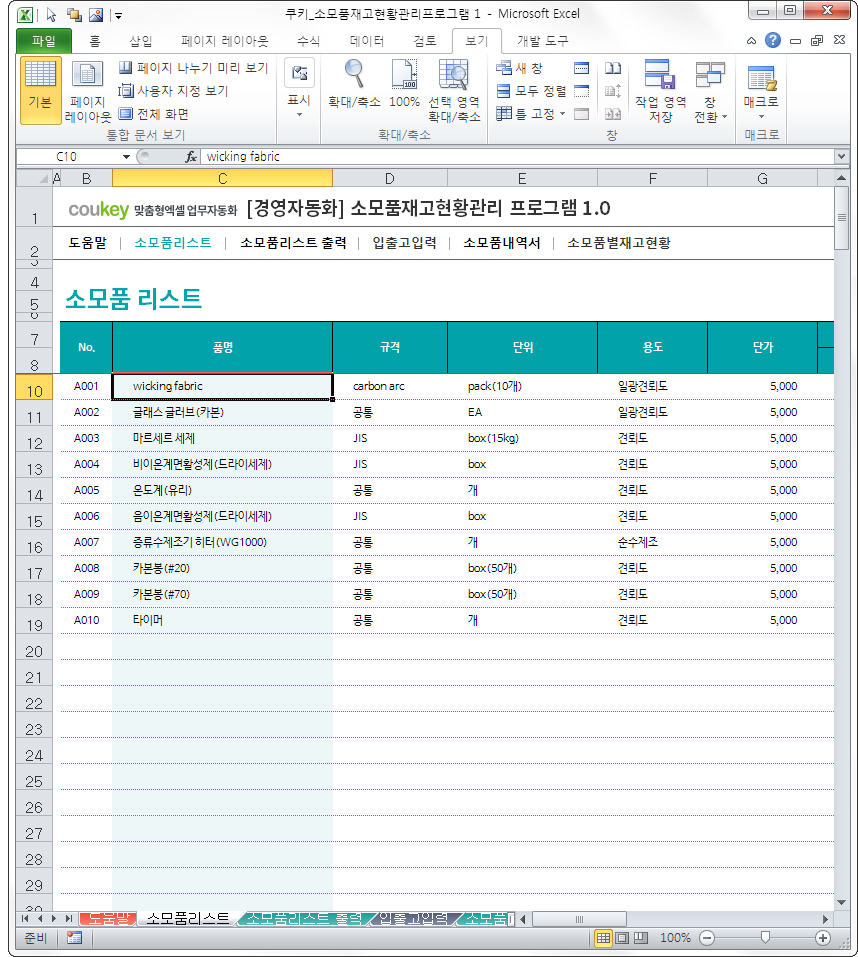Go to first sheet navigation arrow

point(25,918)
